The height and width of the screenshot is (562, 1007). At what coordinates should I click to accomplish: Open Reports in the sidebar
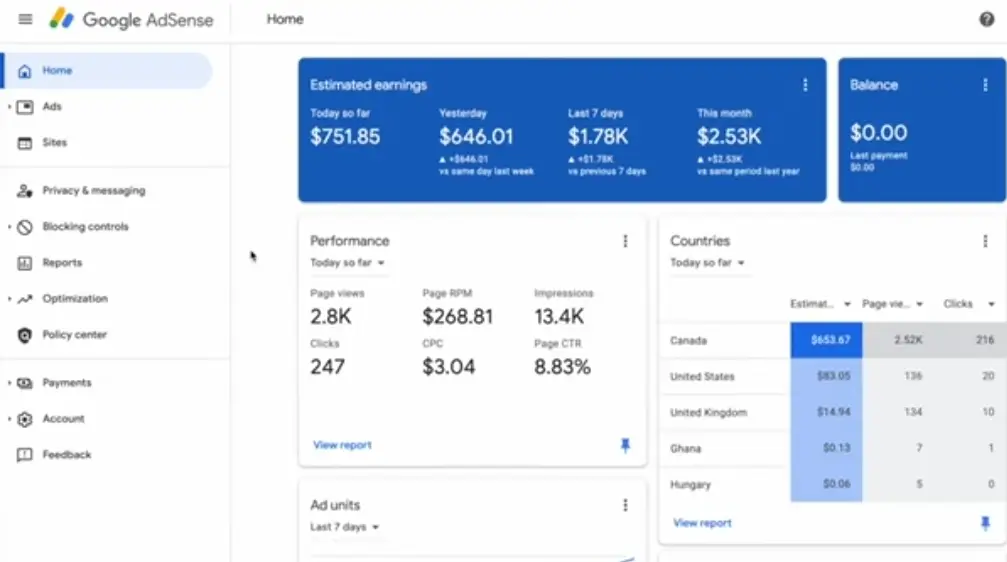pos(62,263)
